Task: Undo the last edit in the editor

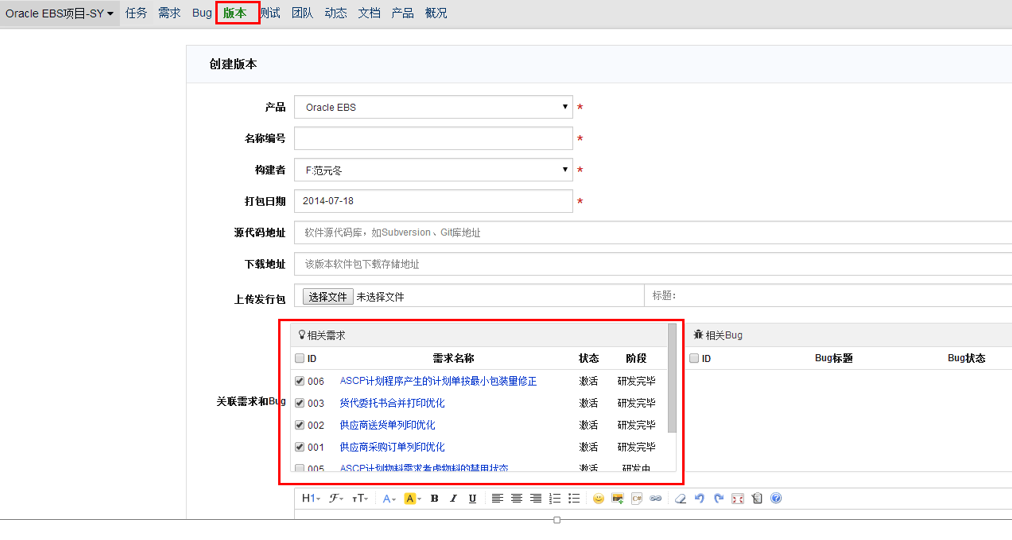Action: [700, 499]
